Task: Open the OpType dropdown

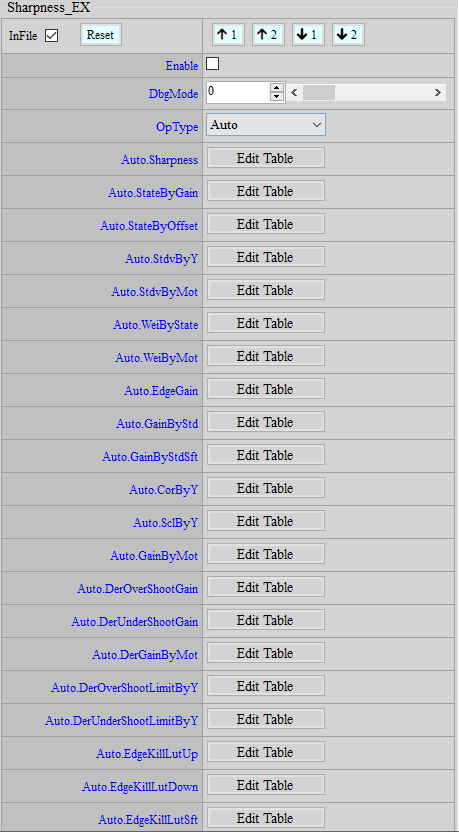Action: coord(266,125)
